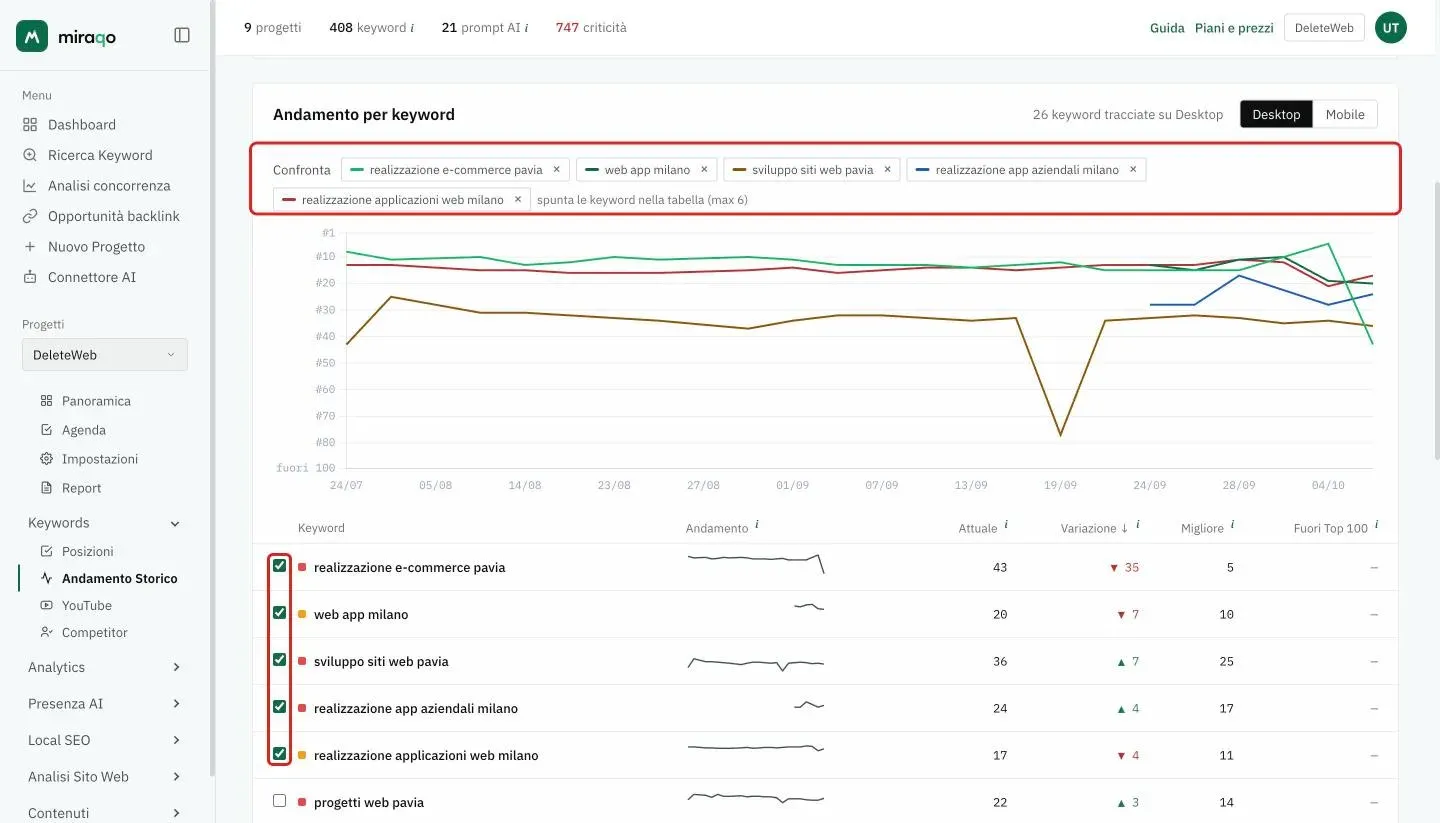Check the 'progetti web pavia' checkbox
The image size is (1440, 823).
click(280, 801)
